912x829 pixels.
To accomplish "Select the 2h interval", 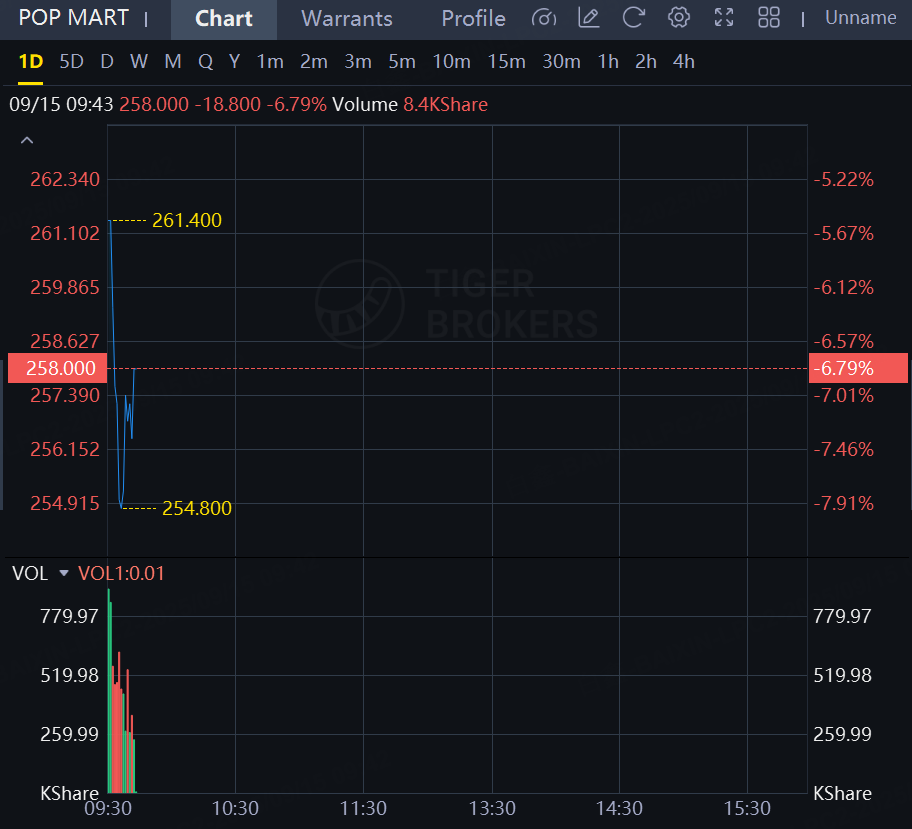I will [x=646, y=62].
